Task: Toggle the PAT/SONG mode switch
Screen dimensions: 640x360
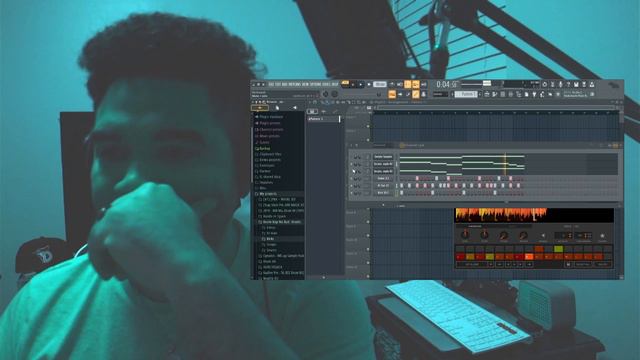Action: [345, 84]
